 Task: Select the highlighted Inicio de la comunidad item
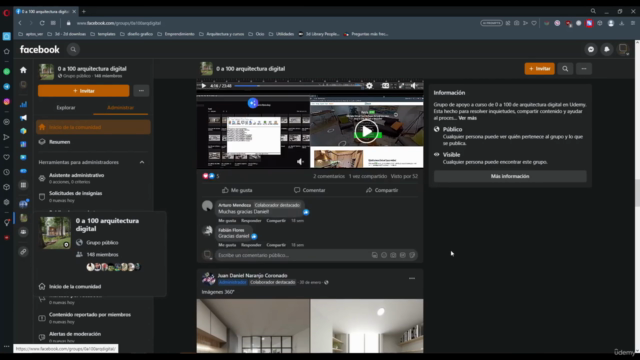tap(93, 127)
